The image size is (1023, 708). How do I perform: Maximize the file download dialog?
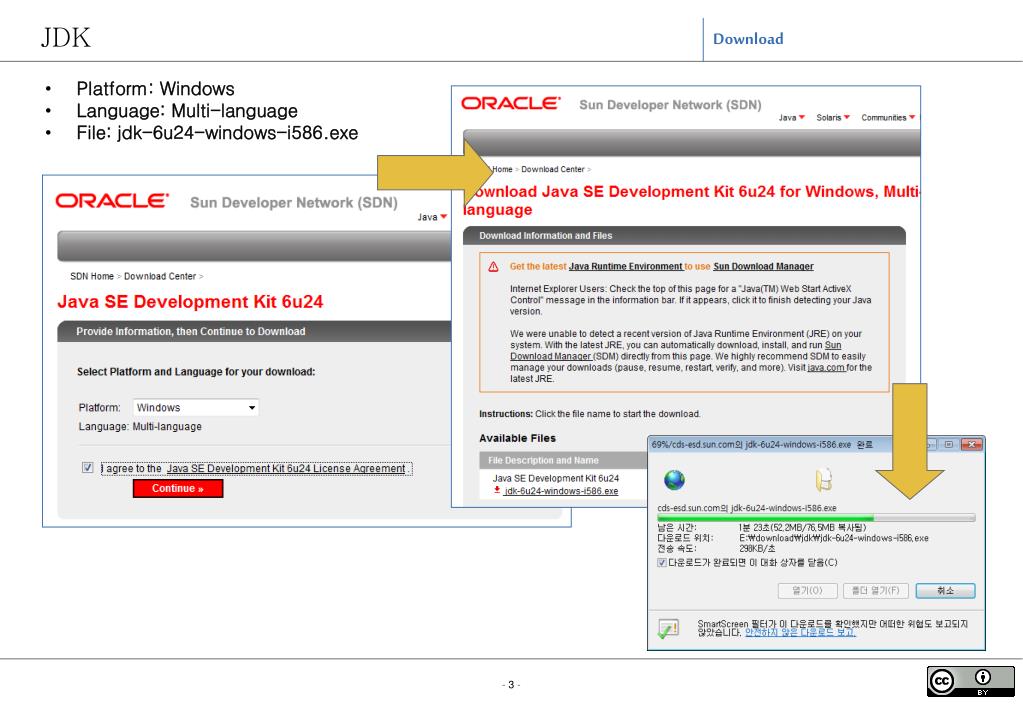tap(949, 444)
